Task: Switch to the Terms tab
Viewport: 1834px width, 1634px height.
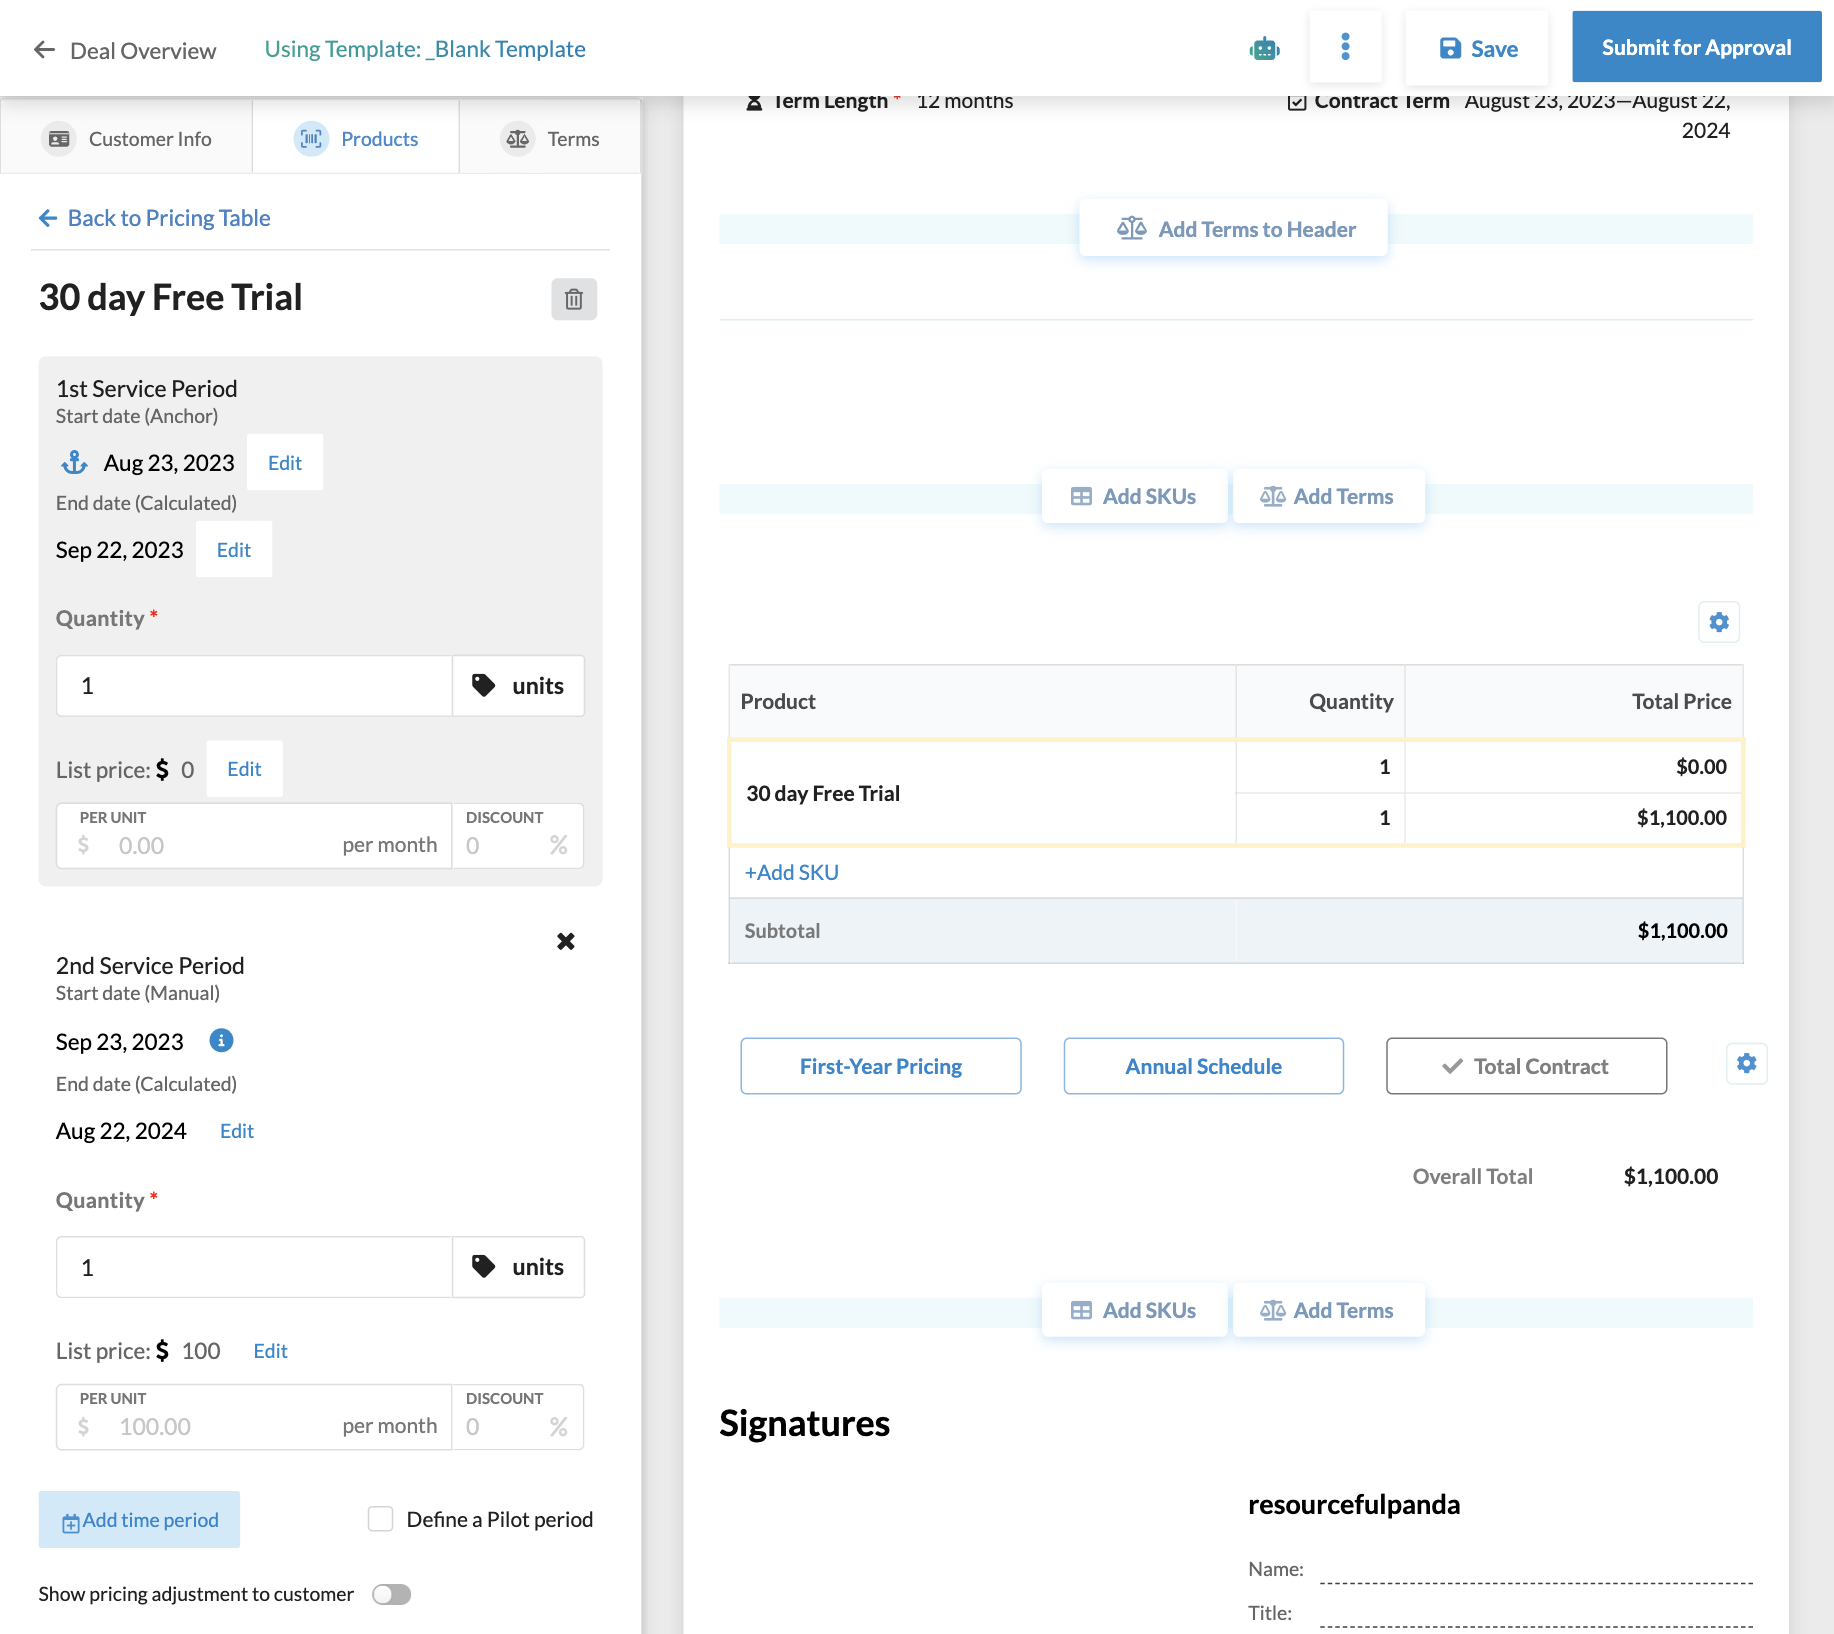Action: [x=550, y=138]
